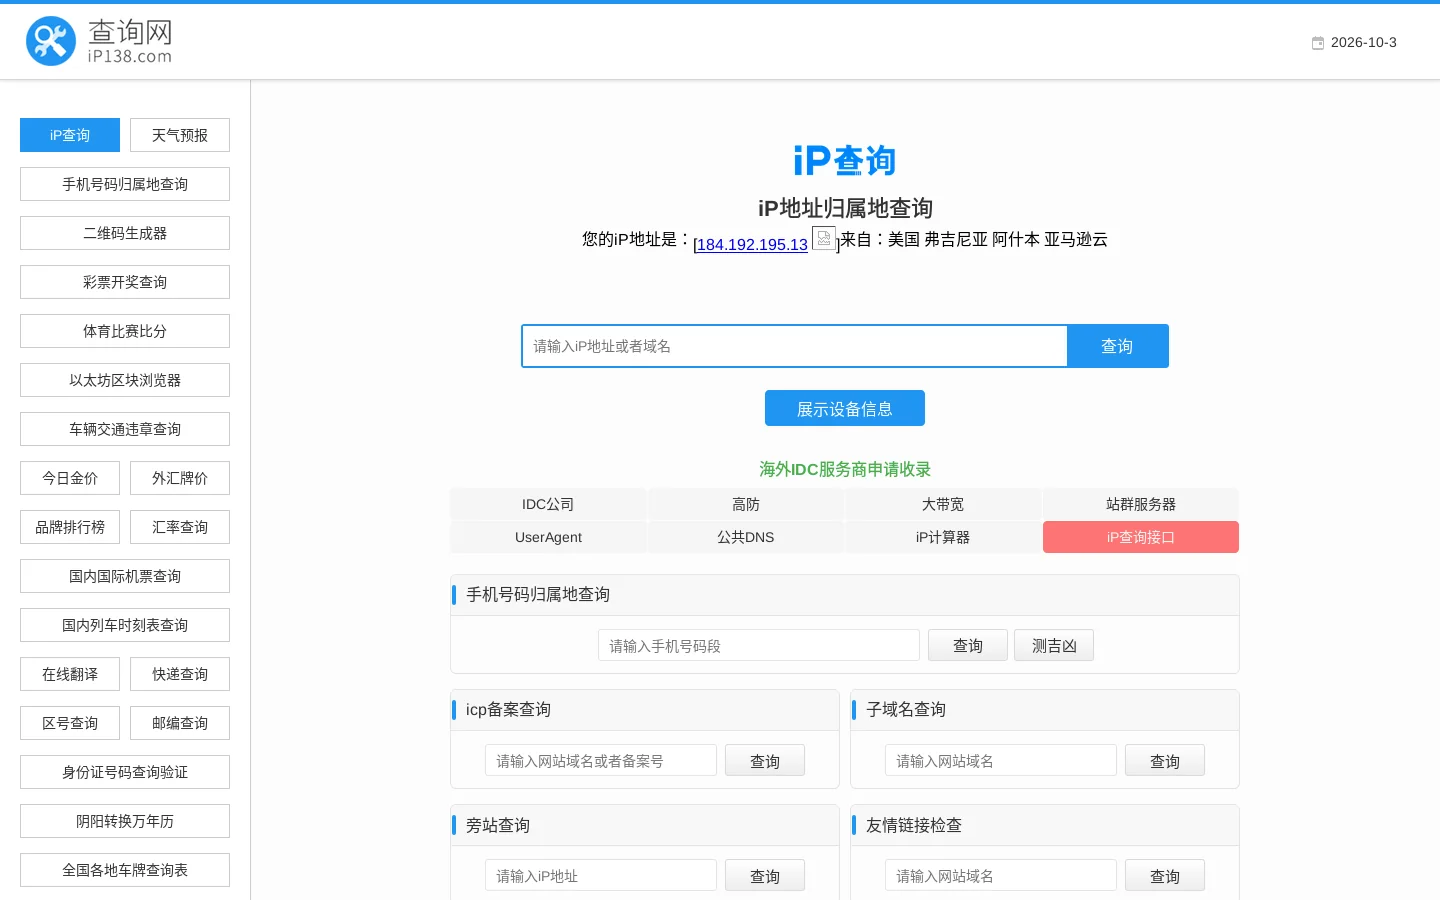
Task: Open 体育比赛比分 from the sidebar
Action: coord(125,331)
